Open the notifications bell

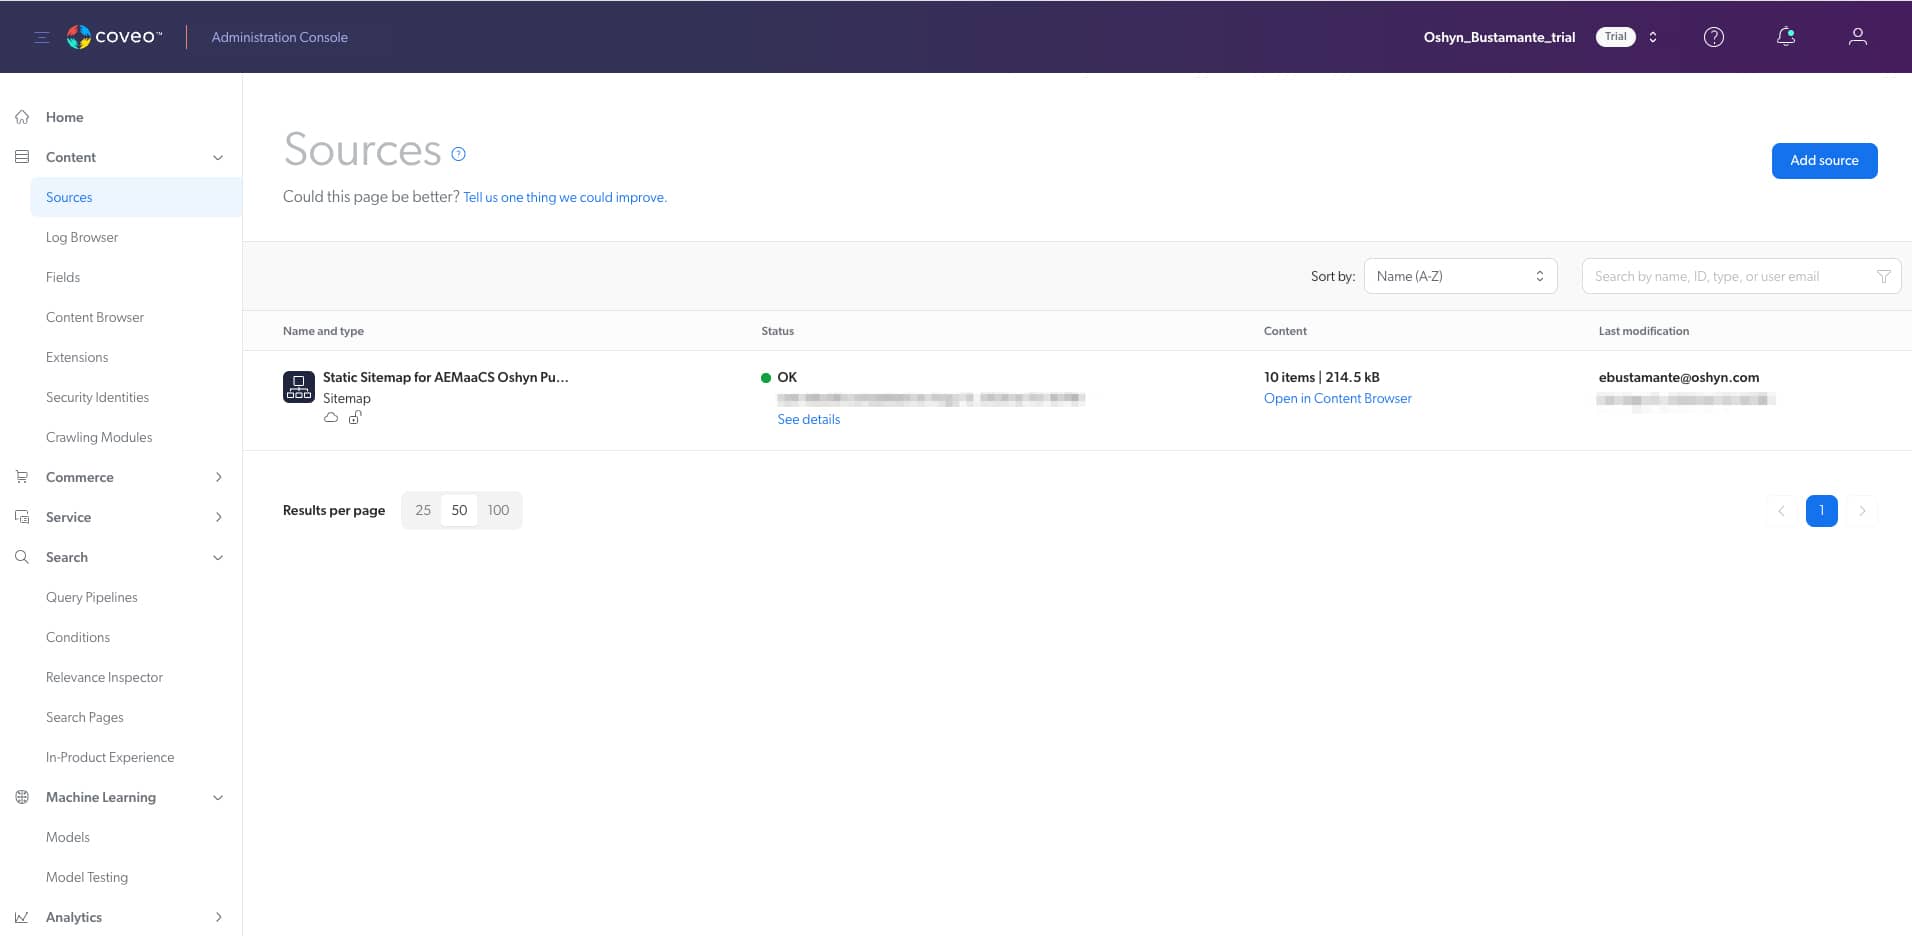tap(1786, 36)
